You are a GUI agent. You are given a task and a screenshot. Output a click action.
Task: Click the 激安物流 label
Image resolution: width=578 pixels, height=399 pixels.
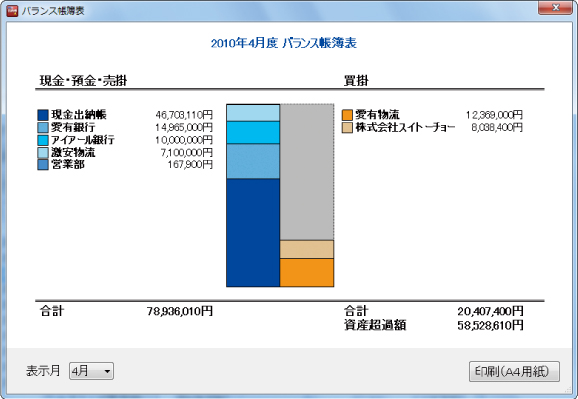(73, 152)
